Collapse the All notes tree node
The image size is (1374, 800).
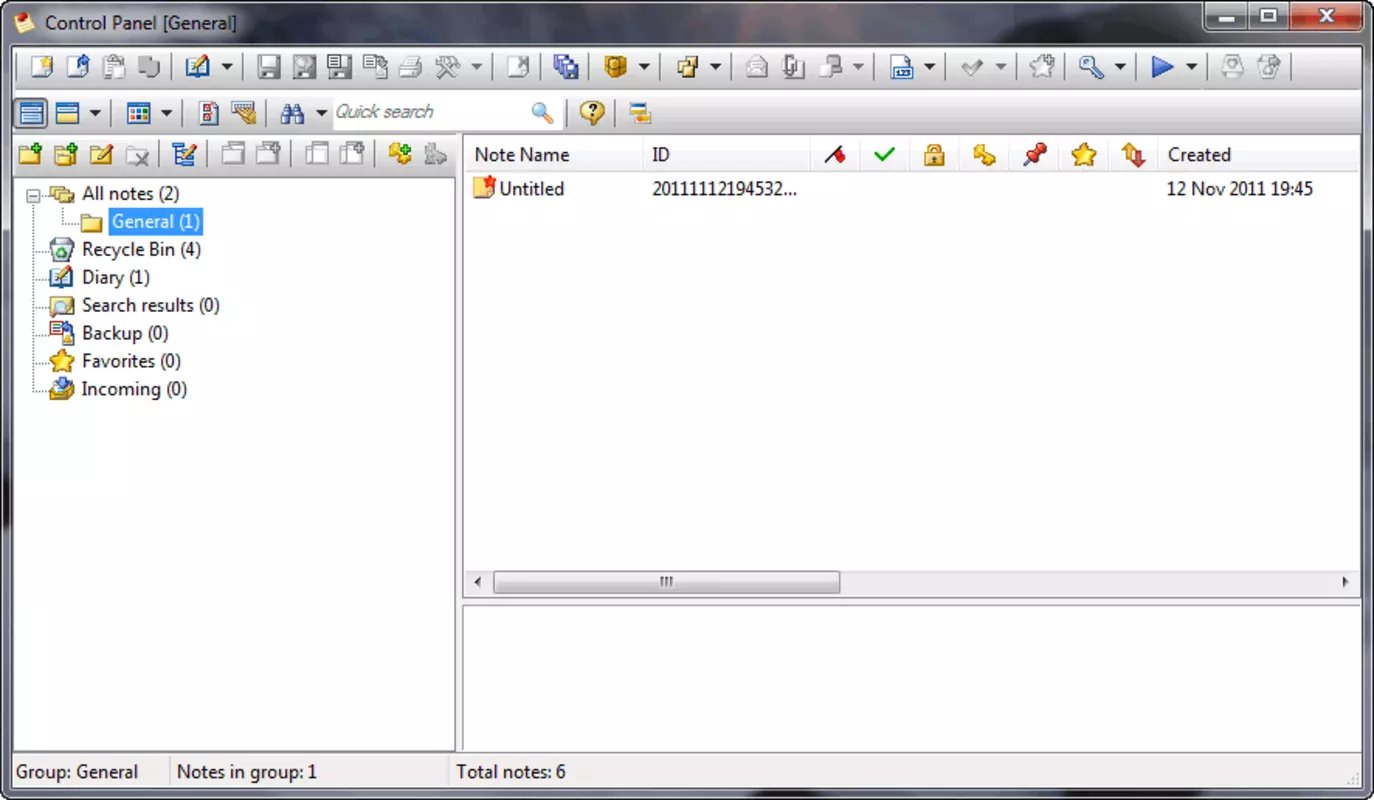[33, 195]
